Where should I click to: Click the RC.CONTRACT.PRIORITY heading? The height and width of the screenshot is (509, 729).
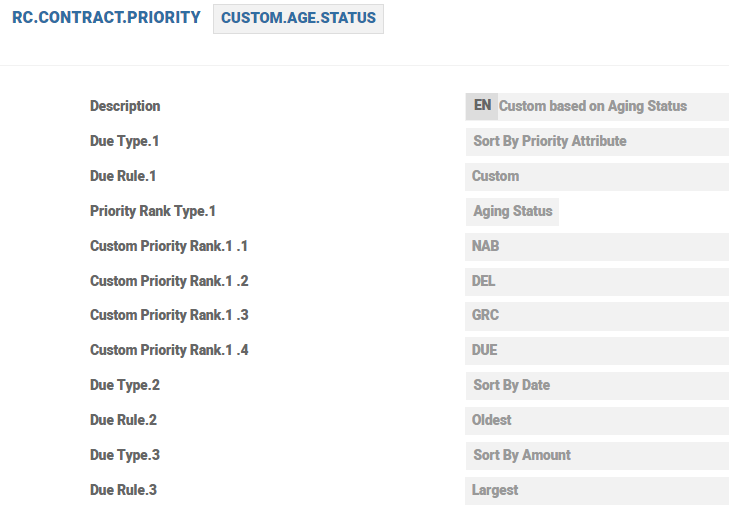tap(106, 18)
